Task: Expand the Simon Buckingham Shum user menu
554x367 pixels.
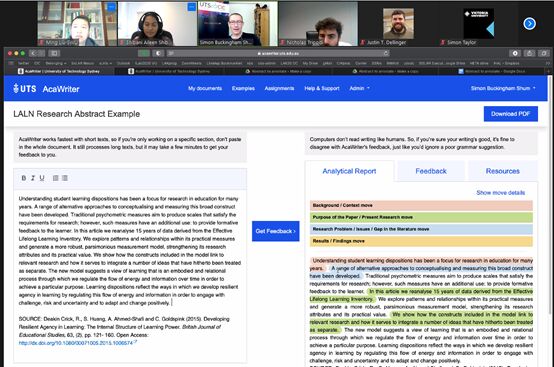Action: (503, 88)
